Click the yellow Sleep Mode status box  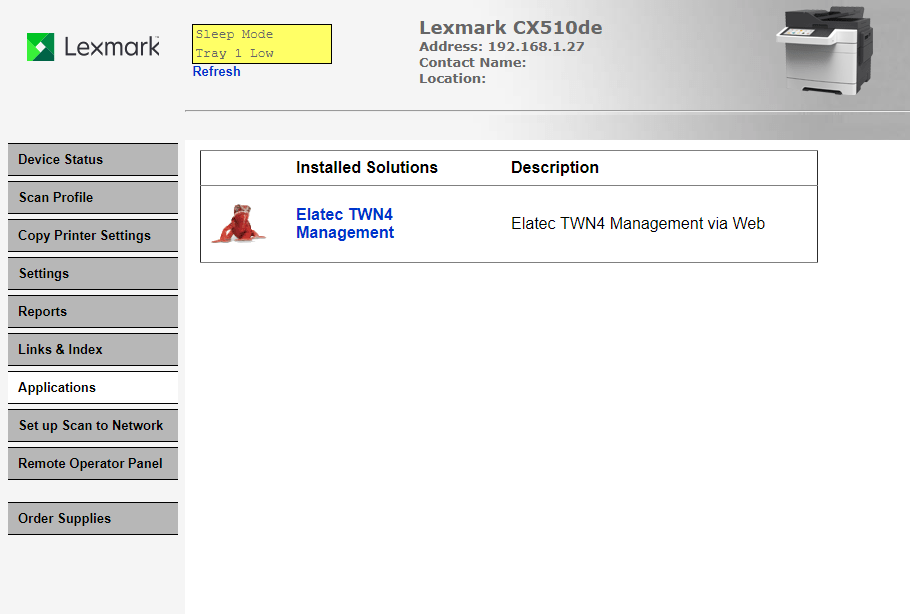click(x=262, y=44)
